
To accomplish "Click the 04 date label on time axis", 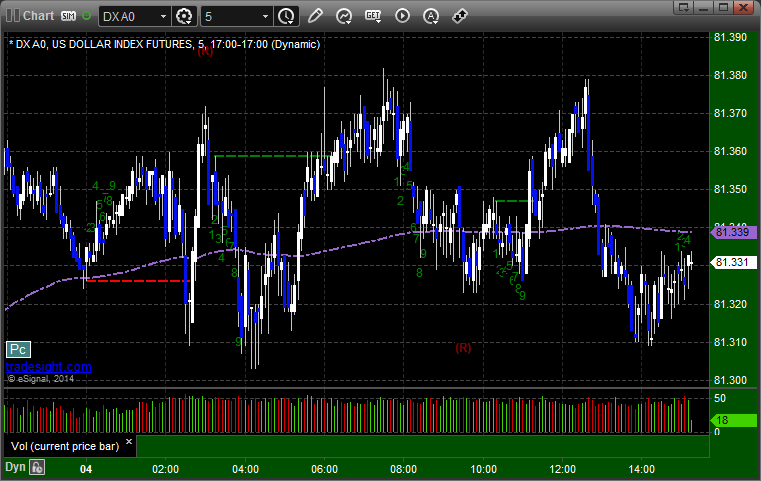I will click(x=86, y=469).
